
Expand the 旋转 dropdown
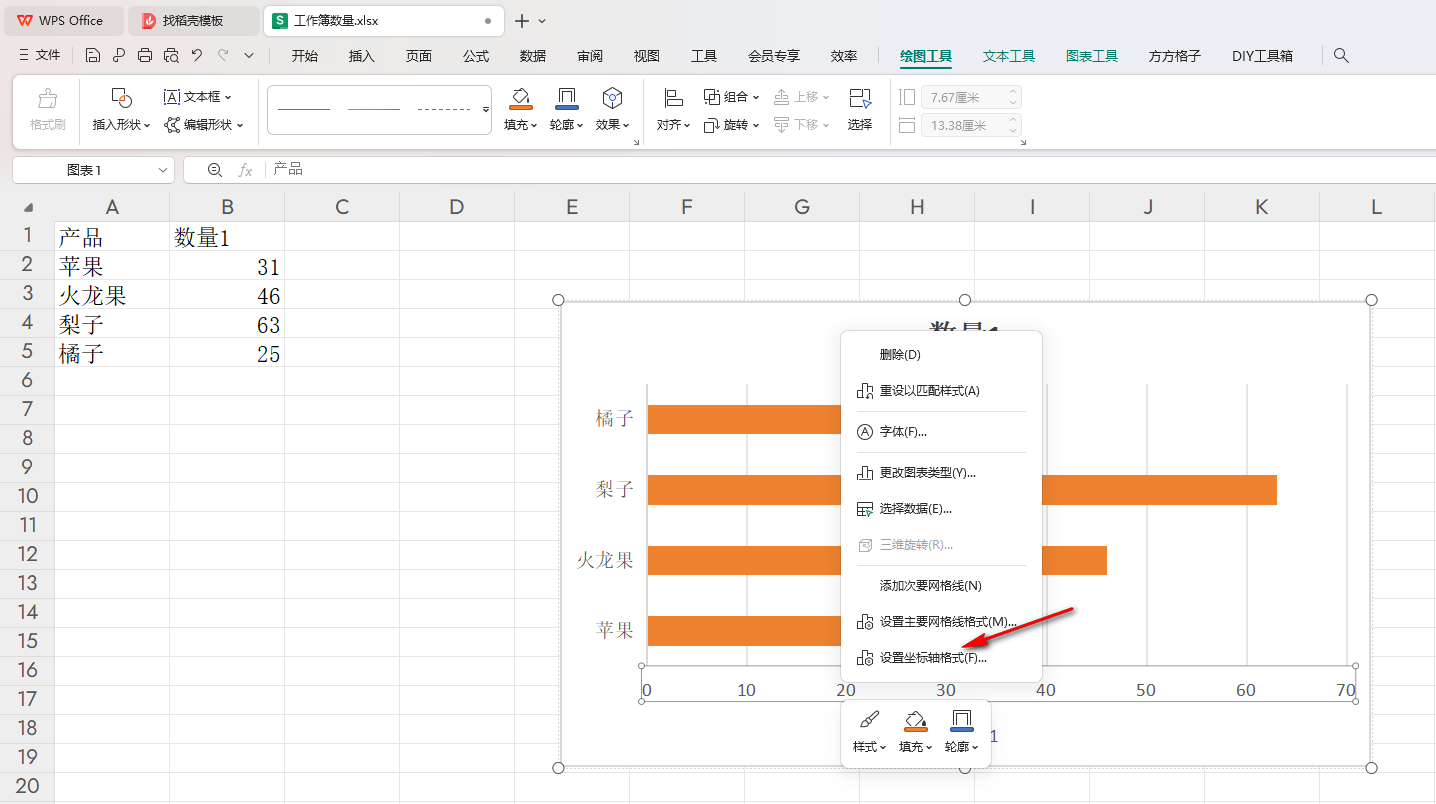pyautogui.click(x=756, y=126)
